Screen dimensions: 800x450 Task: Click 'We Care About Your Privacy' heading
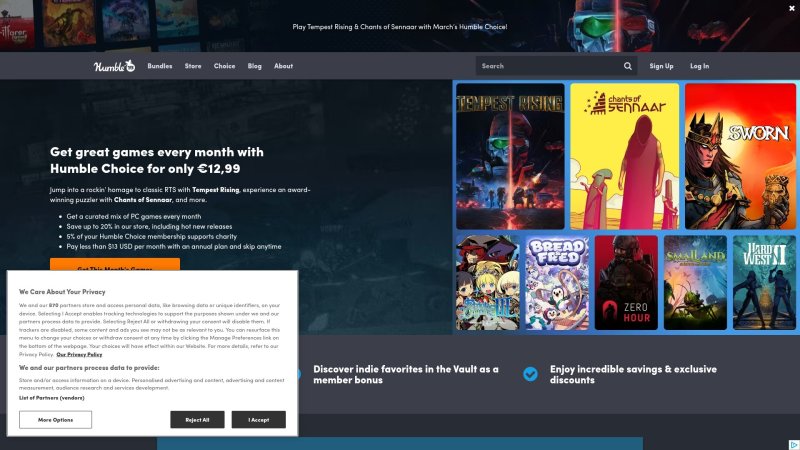tap(62, 292)
